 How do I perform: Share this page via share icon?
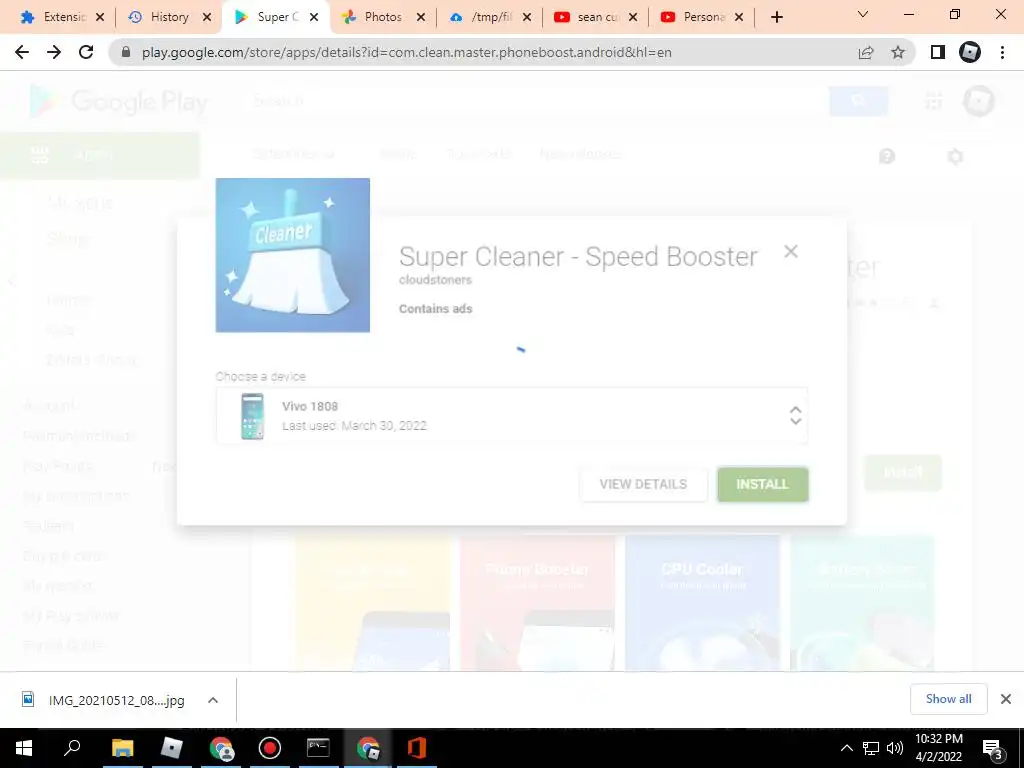click(866, 52)
